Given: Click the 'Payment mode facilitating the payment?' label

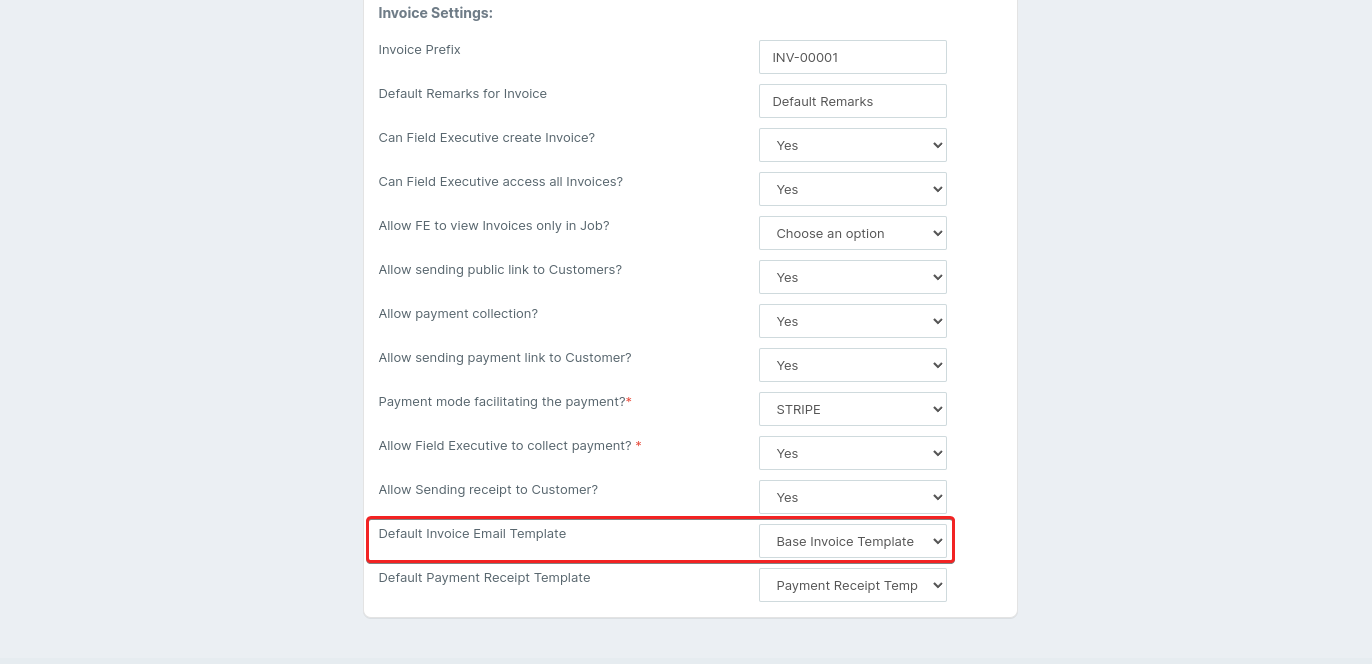Looking at the screenshot, I should tap(501, 402).
